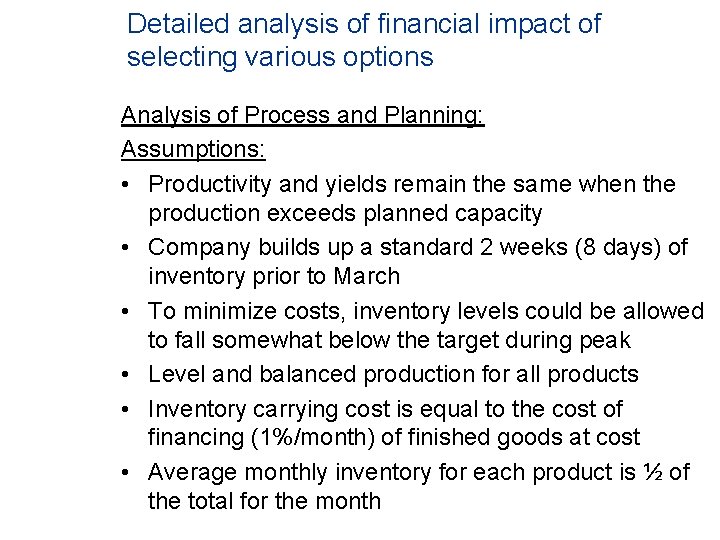Click the line 'inventory prior to March'
The height and width of the screenshot is (540, 720).
point(274,276)
